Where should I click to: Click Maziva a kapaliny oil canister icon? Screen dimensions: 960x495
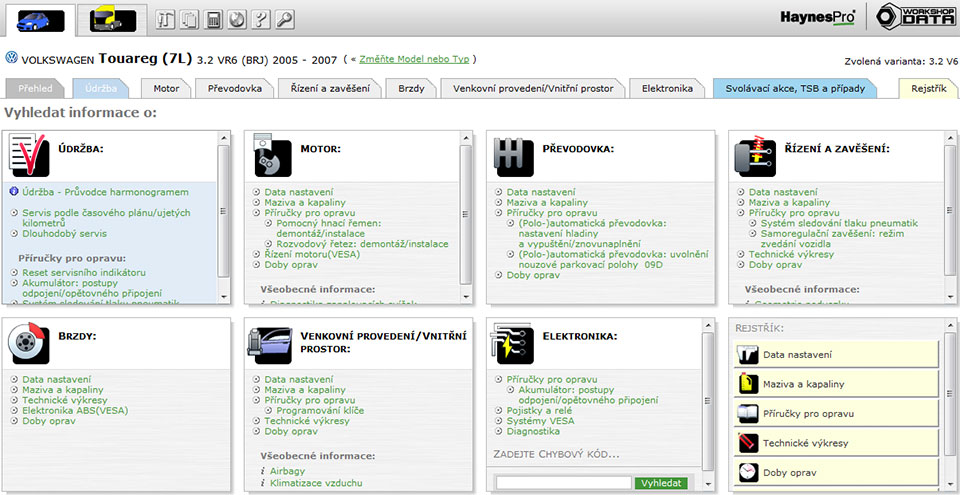point(748,384)
